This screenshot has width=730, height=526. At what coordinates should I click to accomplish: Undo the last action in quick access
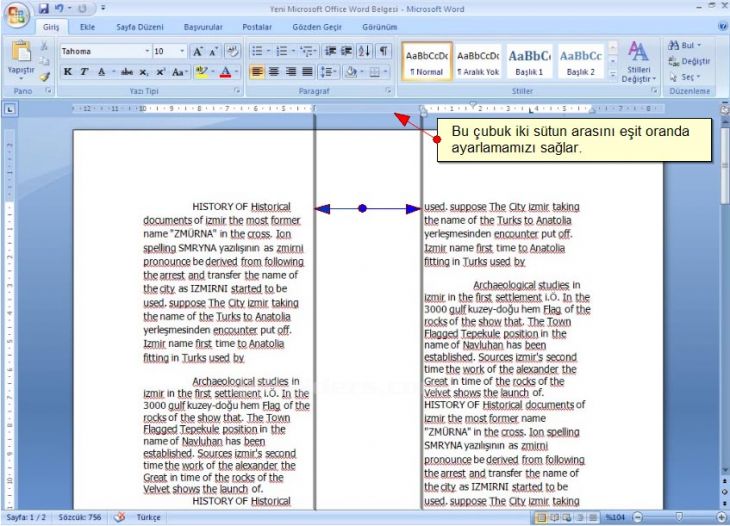[x=59, y=8]
